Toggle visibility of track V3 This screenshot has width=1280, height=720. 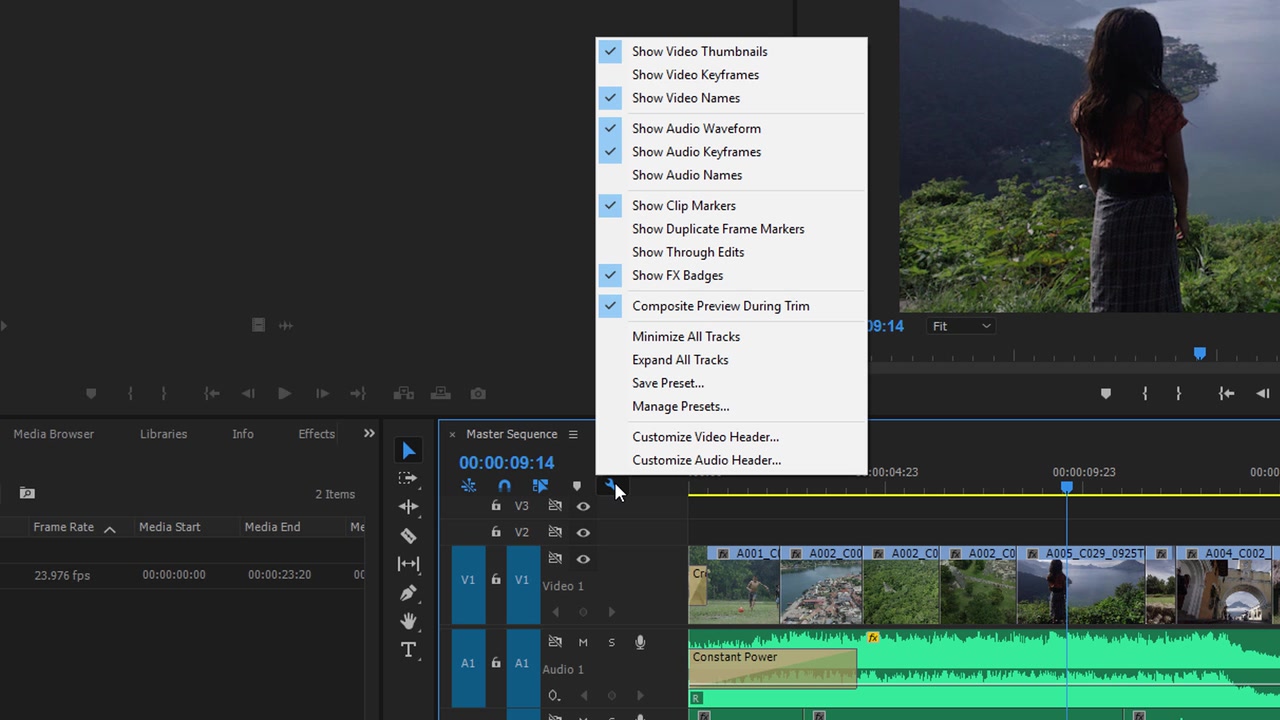coord(583,505)
